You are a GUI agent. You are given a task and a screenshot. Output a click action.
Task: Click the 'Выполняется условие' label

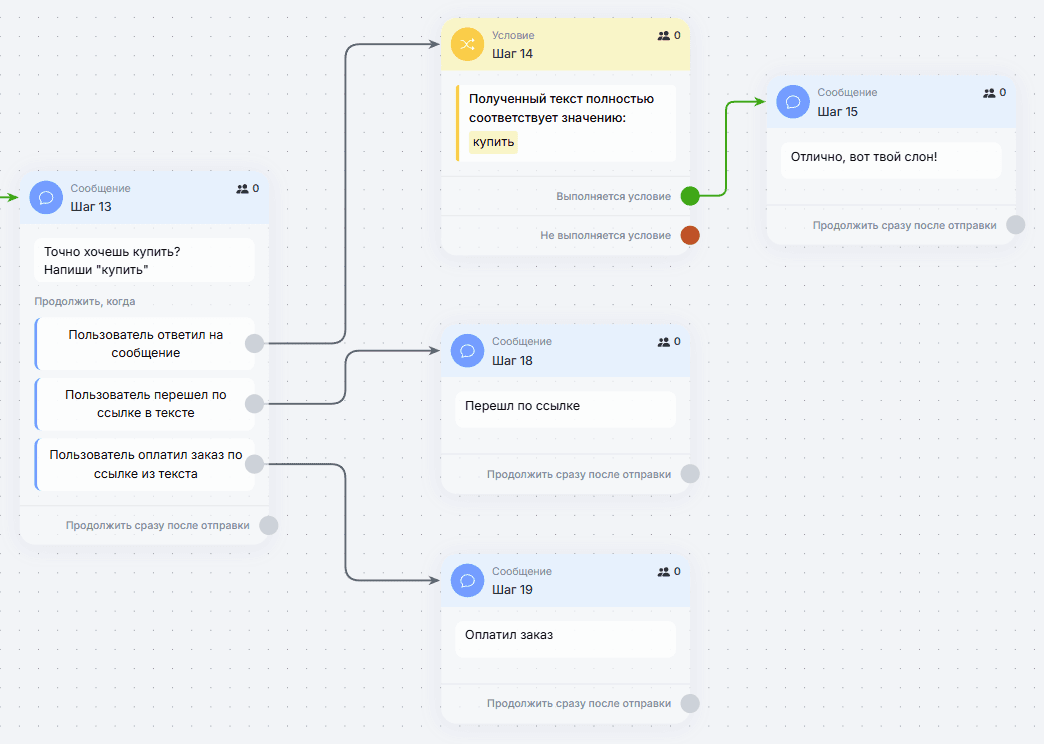pos(614,196)
